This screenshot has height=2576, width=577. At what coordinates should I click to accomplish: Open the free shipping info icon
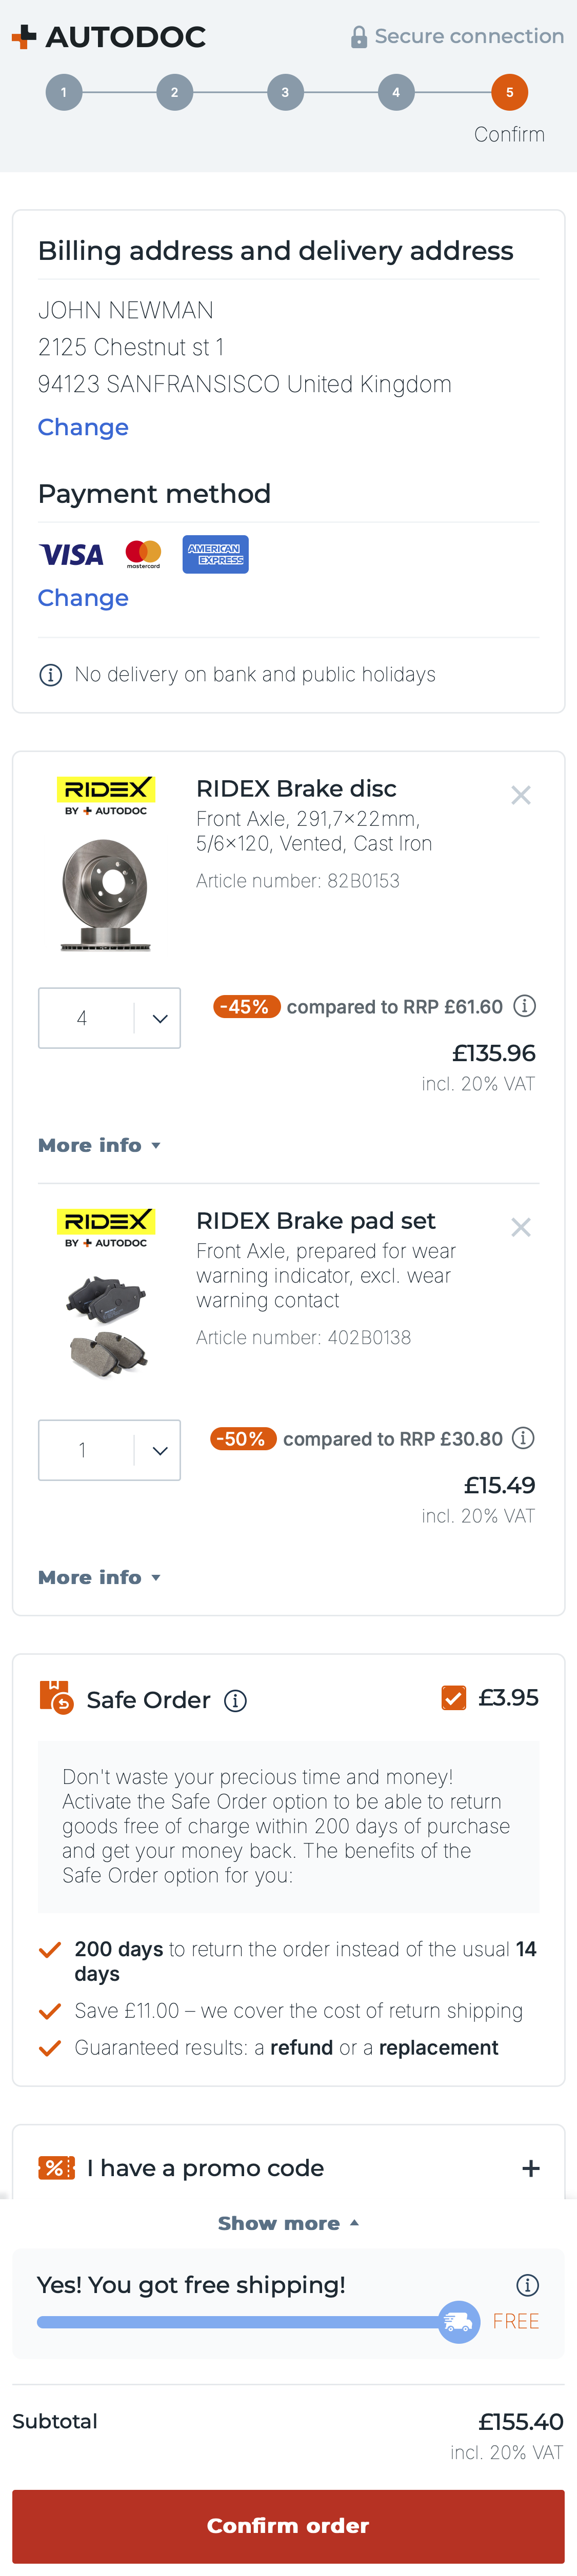527,2285
